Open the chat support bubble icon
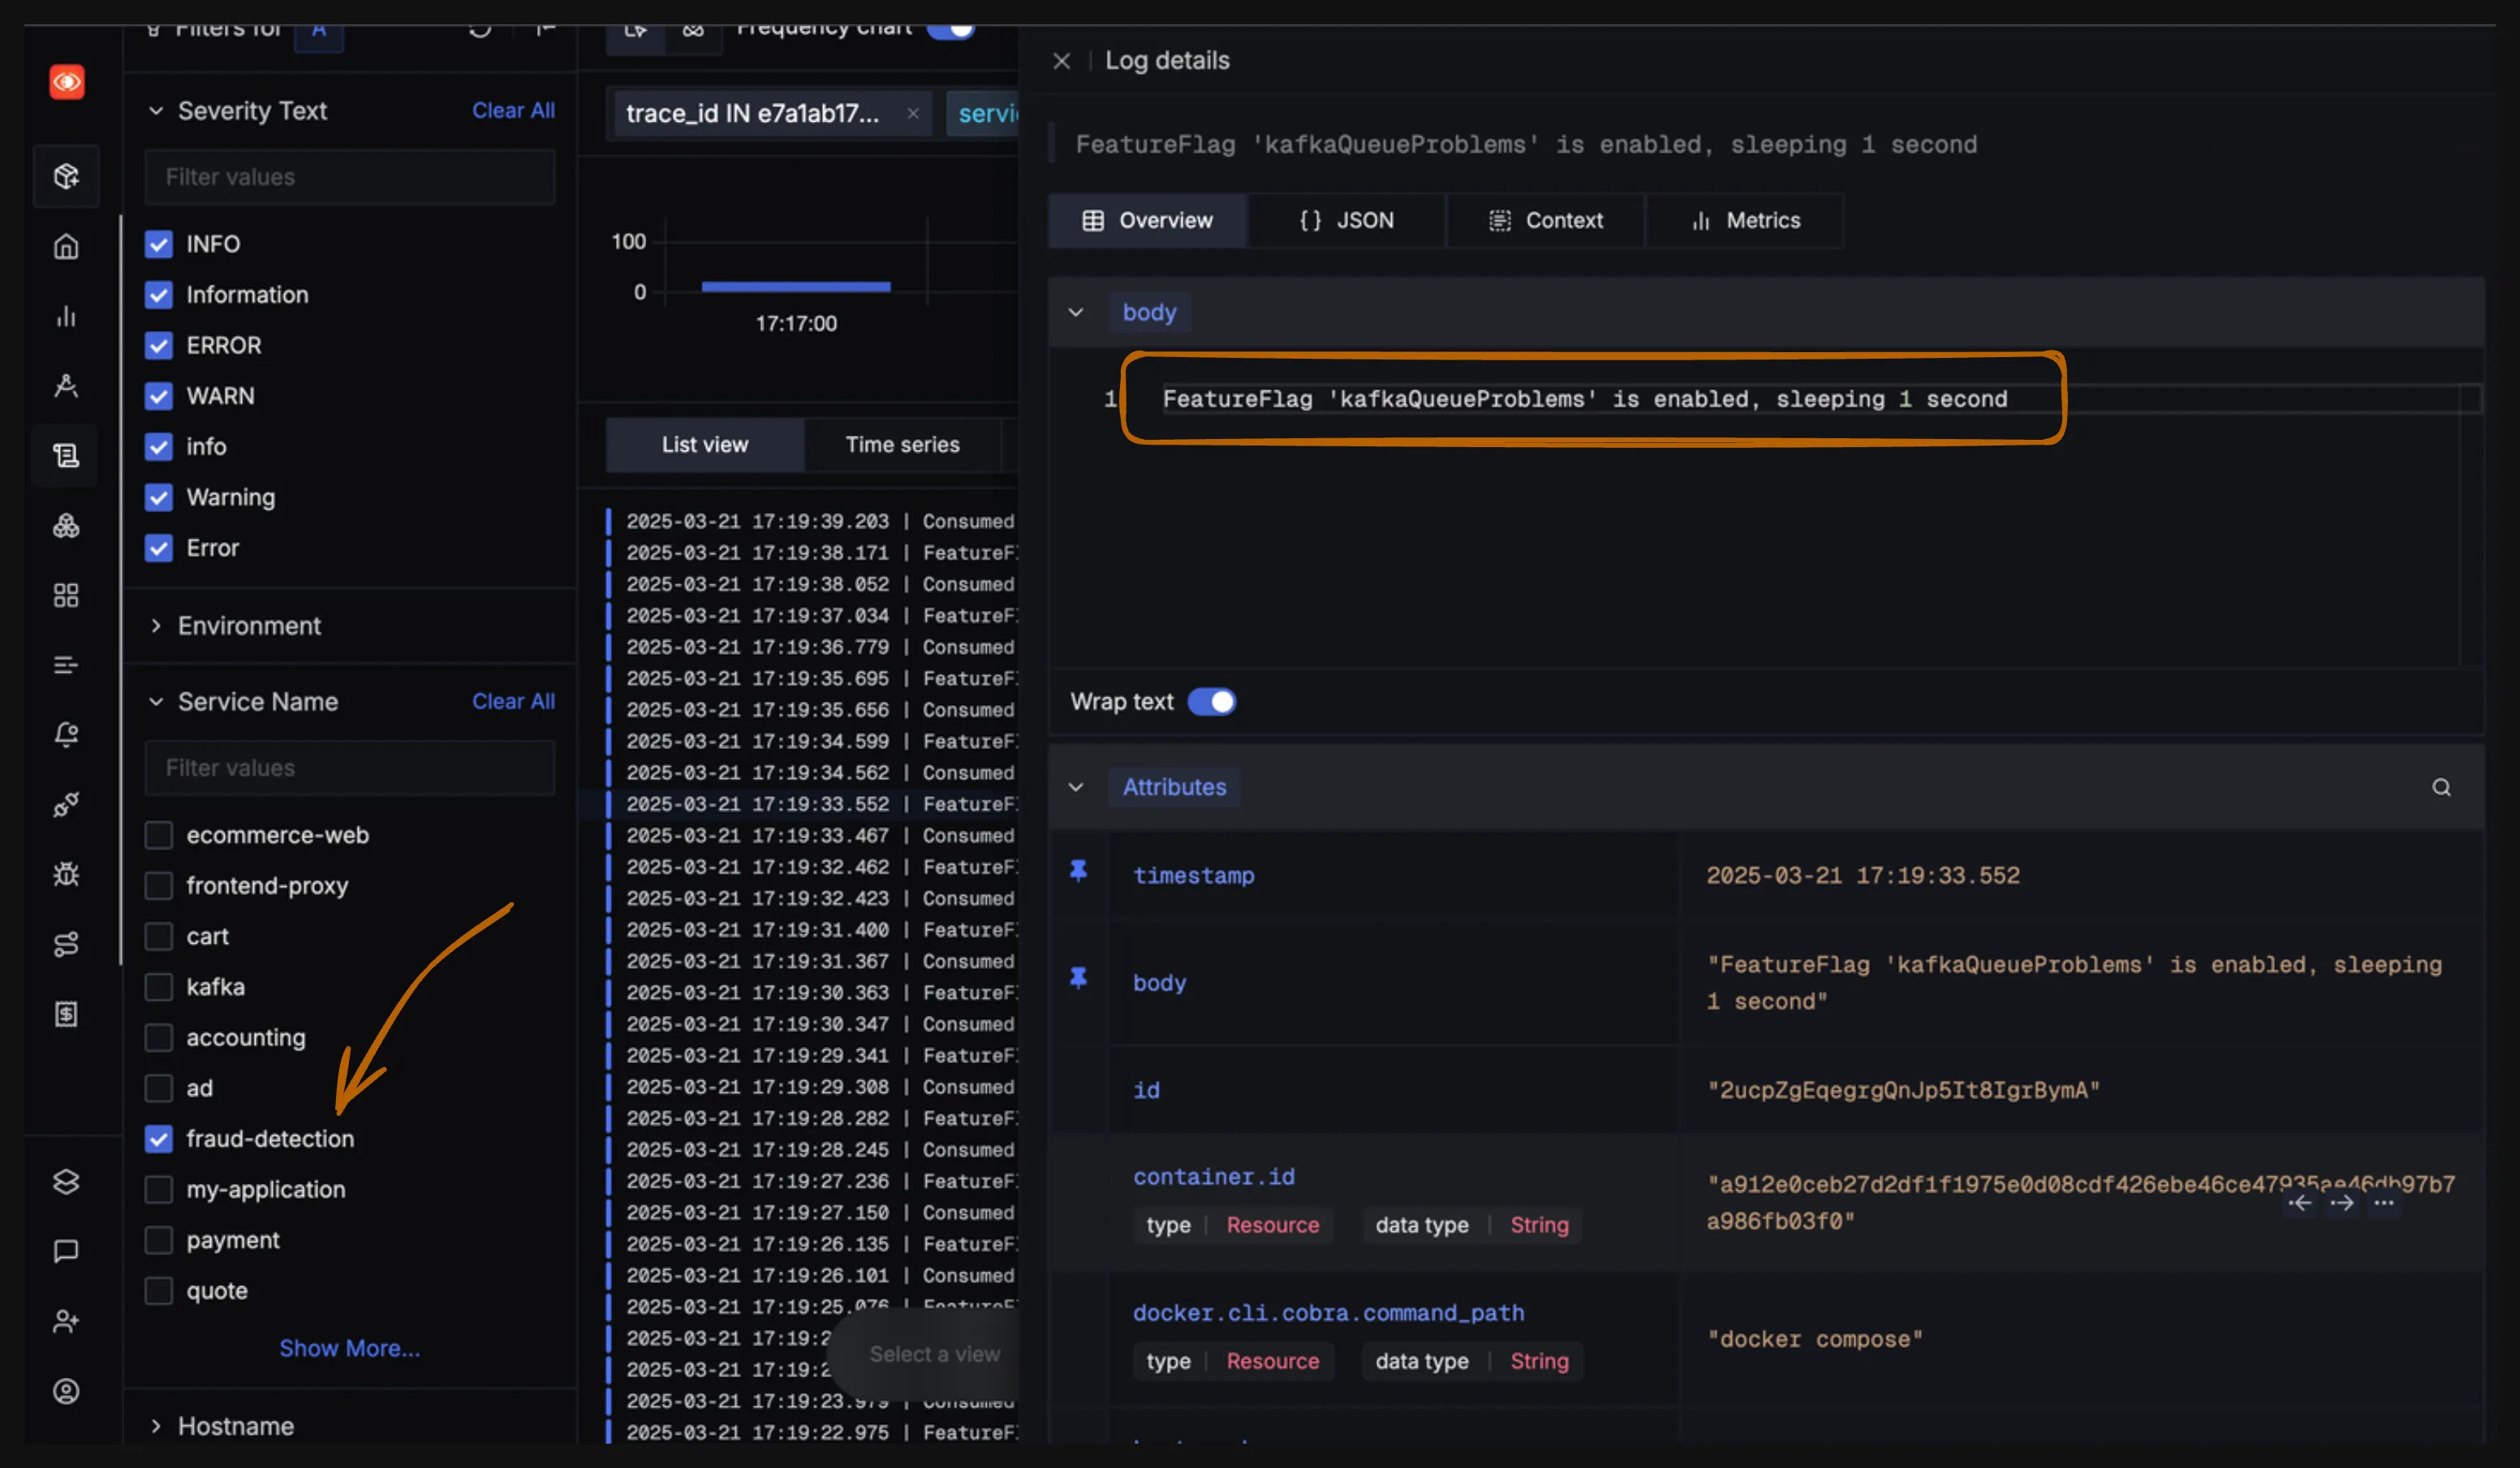2520x1468 pixels. 66,1251
